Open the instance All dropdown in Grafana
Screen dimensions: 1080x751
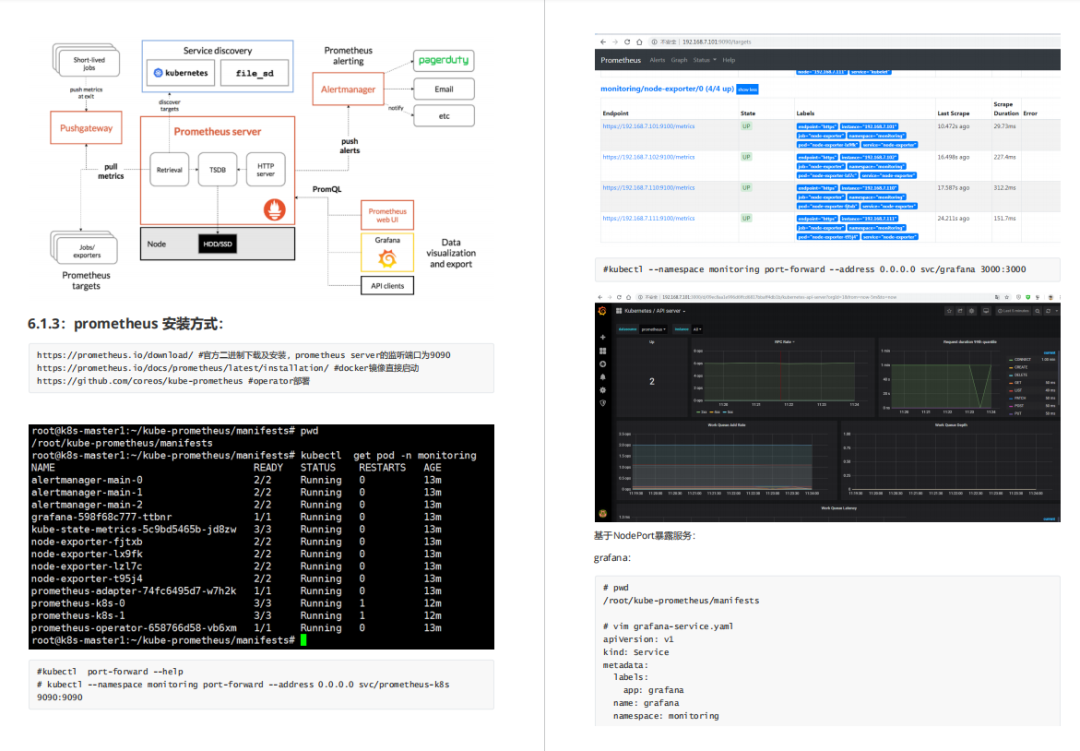[x=697, y=329]
